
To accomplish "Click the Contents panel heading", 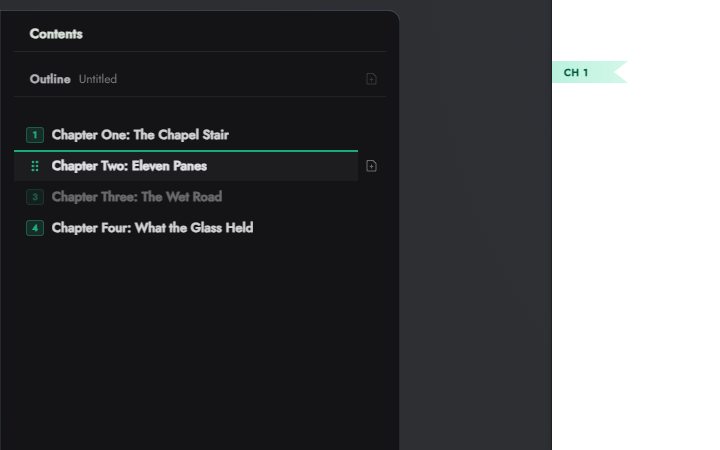I will click(56, 34).
